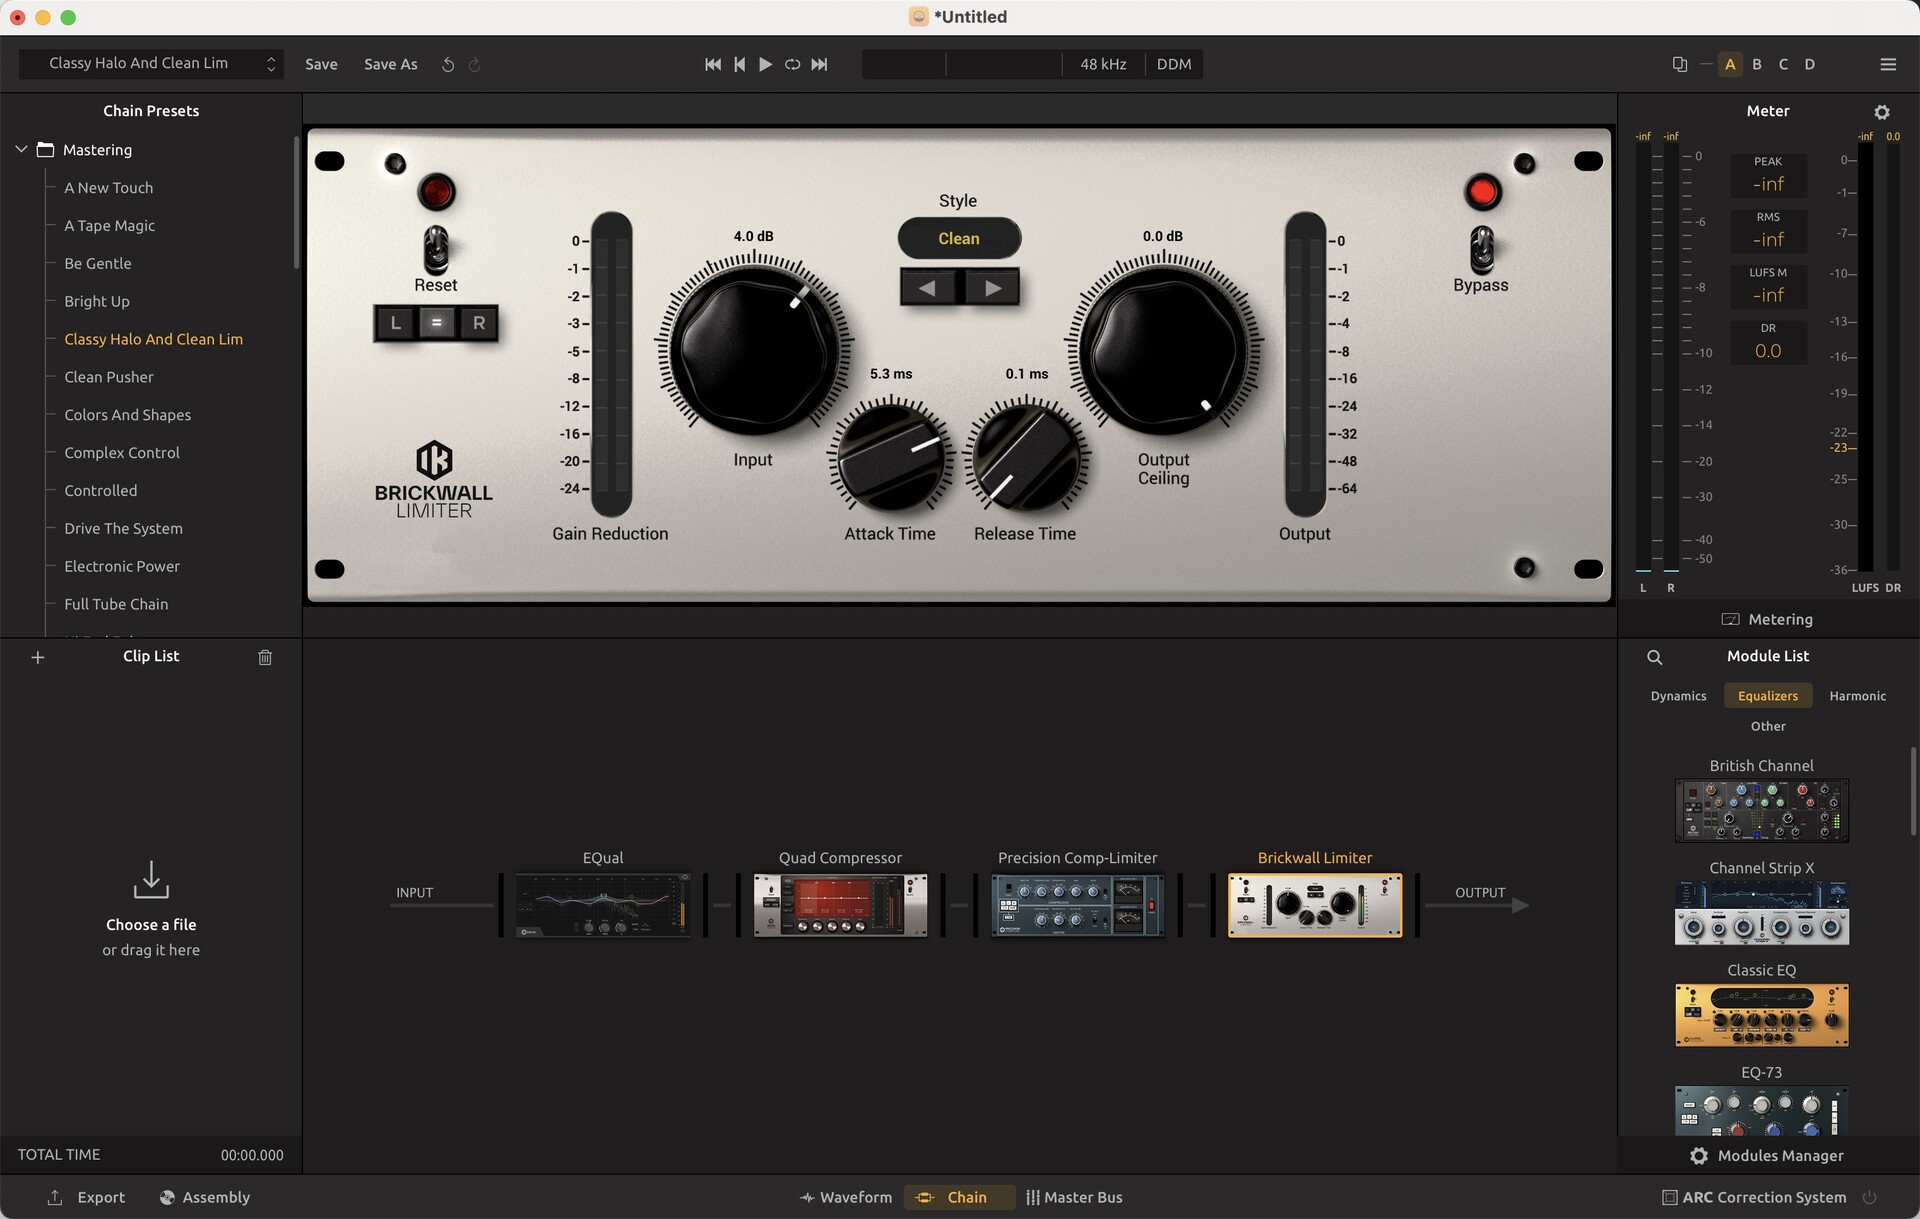
Task: Flip the Reset toggle switch
Action: click(x=436, y=248)
